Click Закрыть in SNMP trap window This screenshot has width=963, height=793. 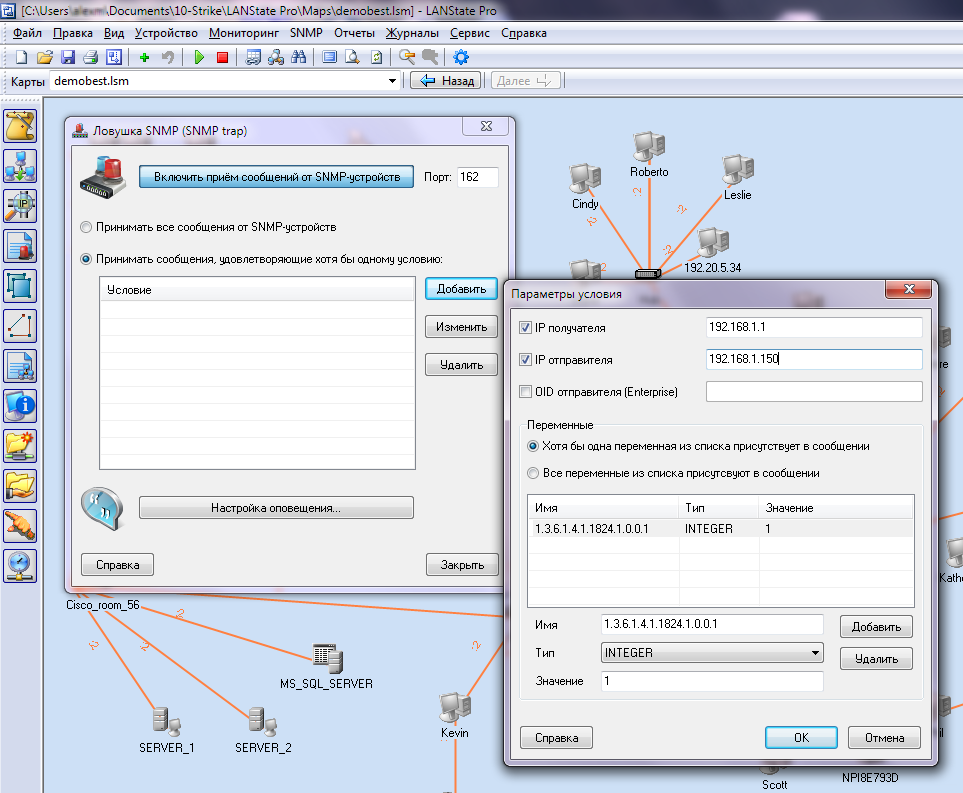[462, 564]
